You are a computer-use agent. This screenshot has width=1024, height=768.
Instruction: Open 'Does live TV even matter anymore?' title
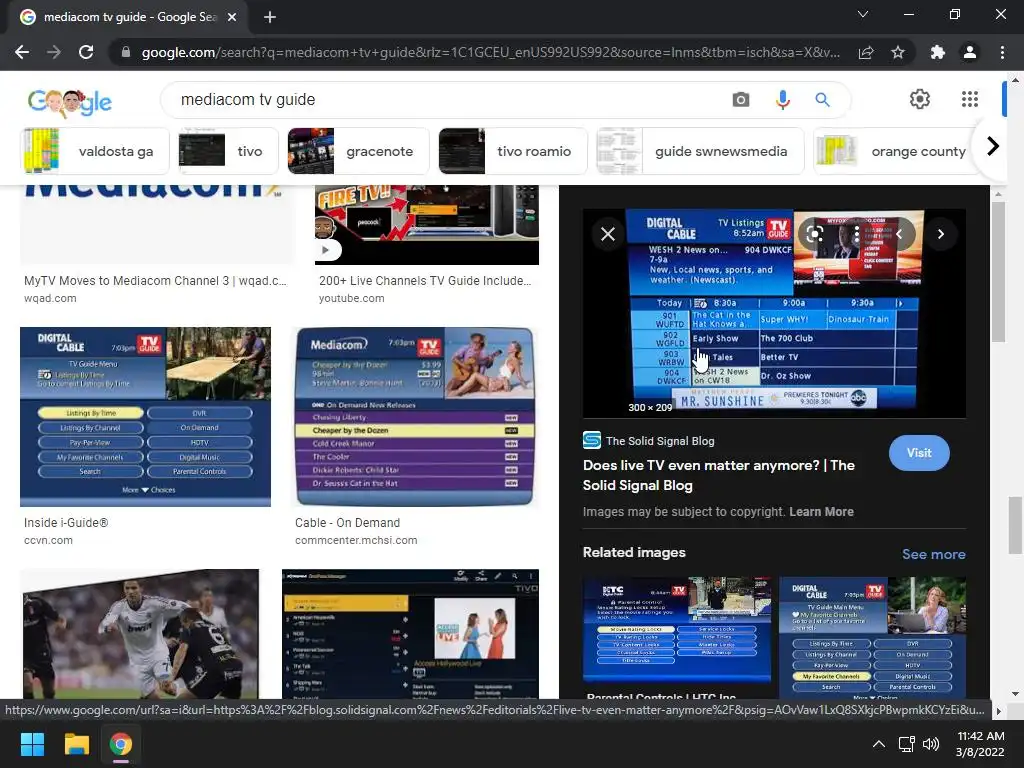[718, 475]
